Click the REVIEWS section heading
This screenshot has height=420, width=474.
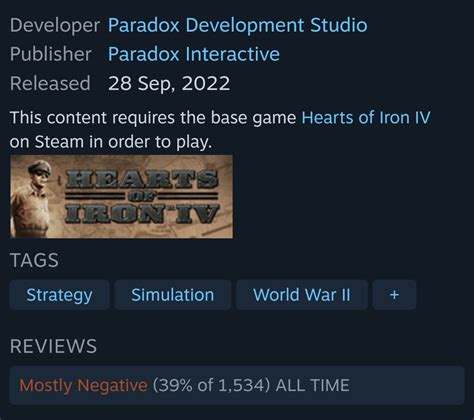point(53,346)
